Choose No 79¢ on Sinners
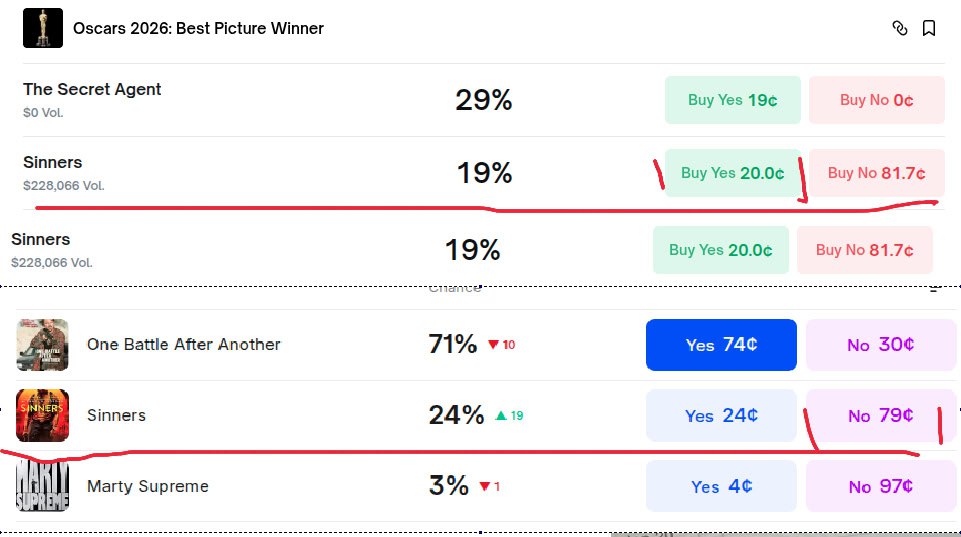The image size is (961, 537). [880, 415]
